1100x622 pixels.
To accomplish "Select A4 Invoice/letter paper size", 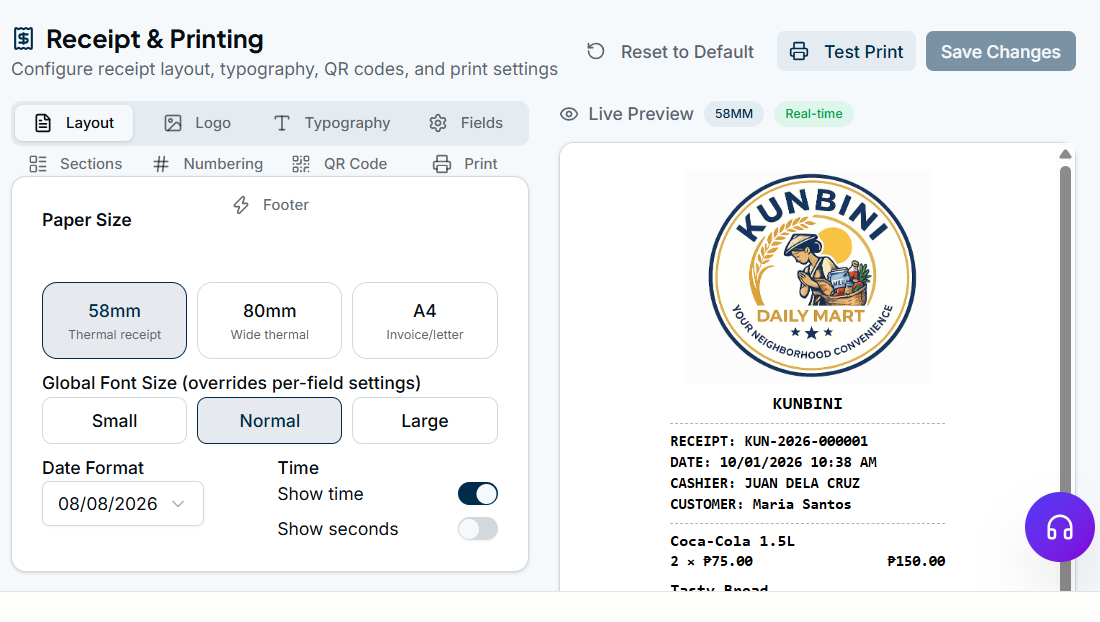I will click(x=424, y=320).
